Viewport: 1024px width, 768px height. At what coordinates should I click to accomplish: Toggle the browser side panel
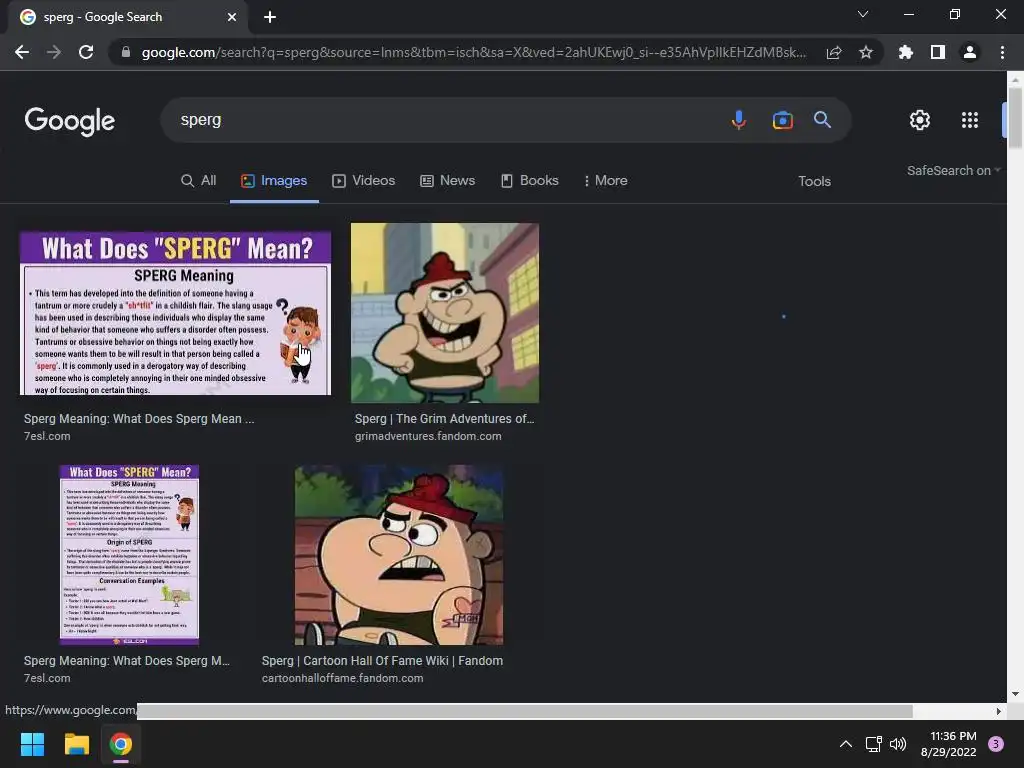pos(938,52)
